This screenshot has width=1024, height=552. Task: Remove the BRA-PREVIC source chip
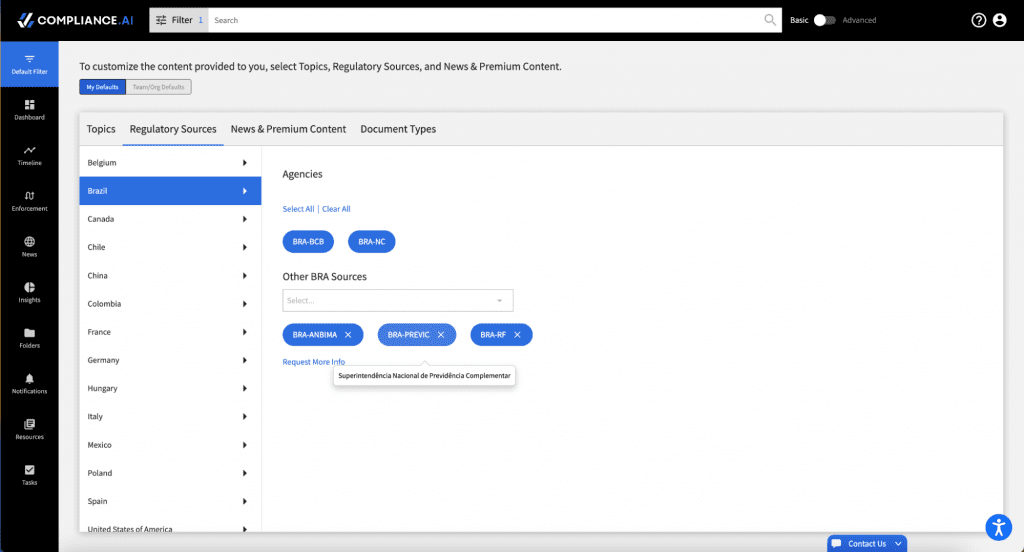[441, 334]
